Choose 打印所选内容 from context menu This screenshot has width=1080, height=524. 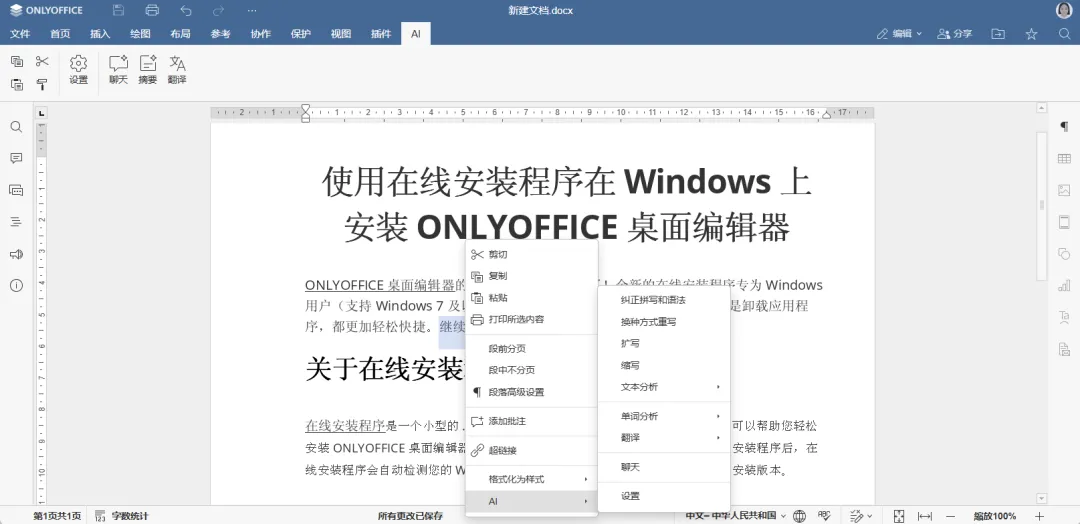click(532, 319)
